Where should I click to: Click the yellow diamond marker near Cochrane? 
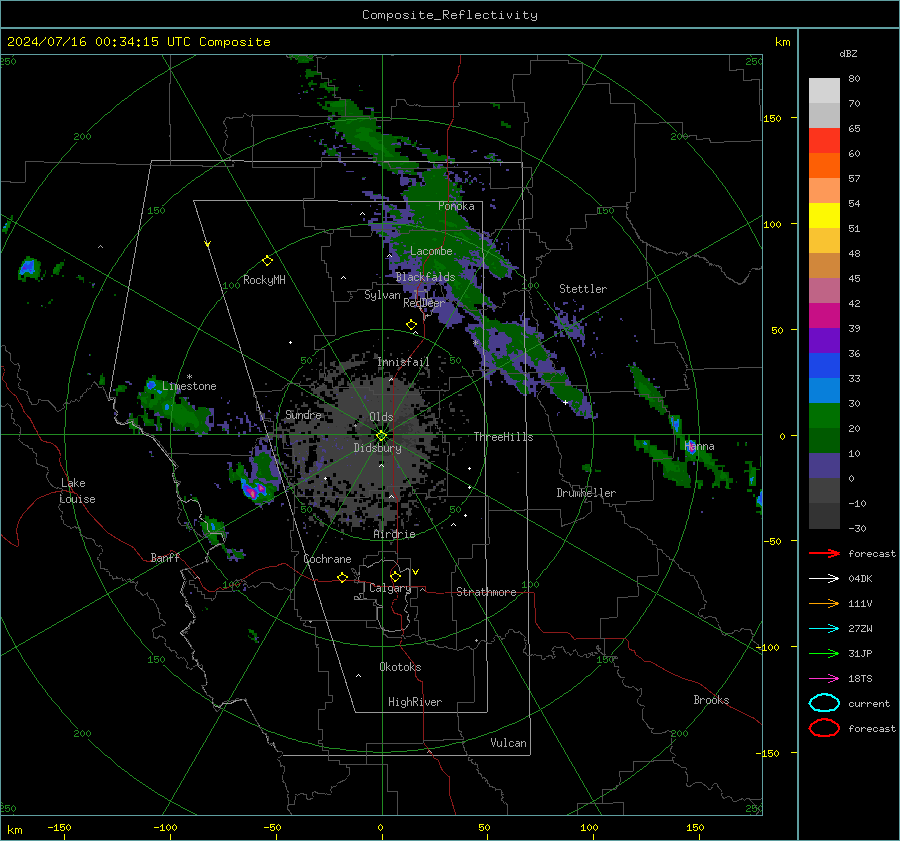[343, 577]
